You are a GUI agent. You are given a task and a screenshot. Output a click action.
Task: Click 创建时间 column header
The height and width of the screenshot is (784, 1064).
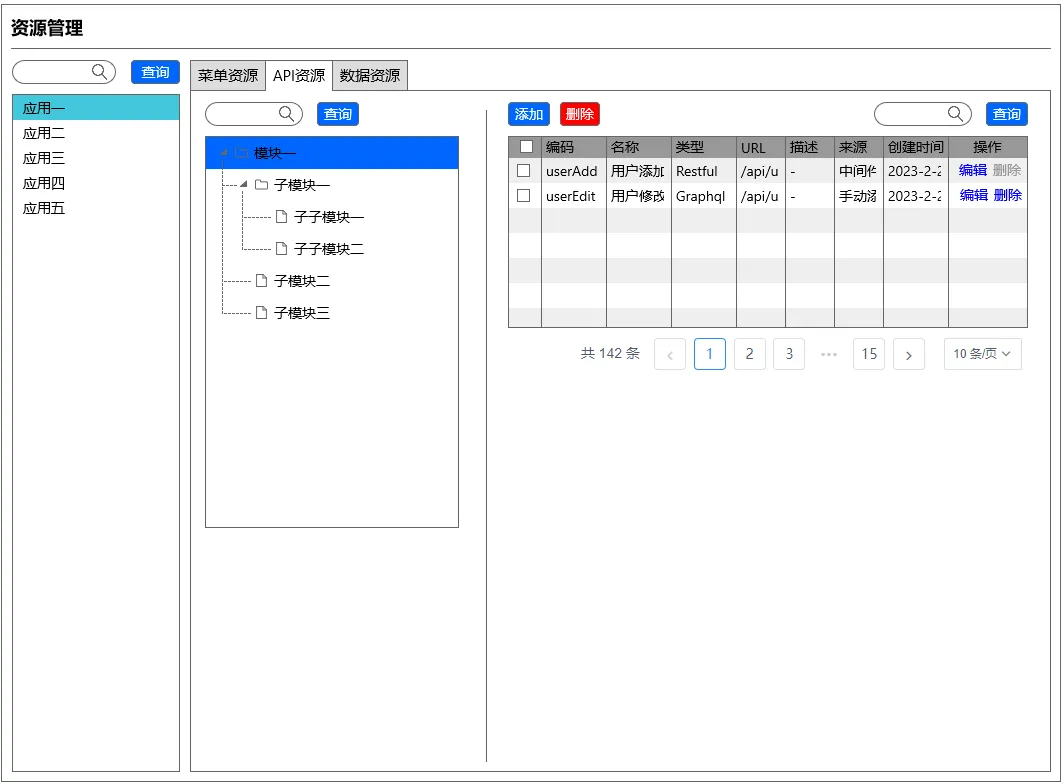pyautogui.click(x=916, y=147)
